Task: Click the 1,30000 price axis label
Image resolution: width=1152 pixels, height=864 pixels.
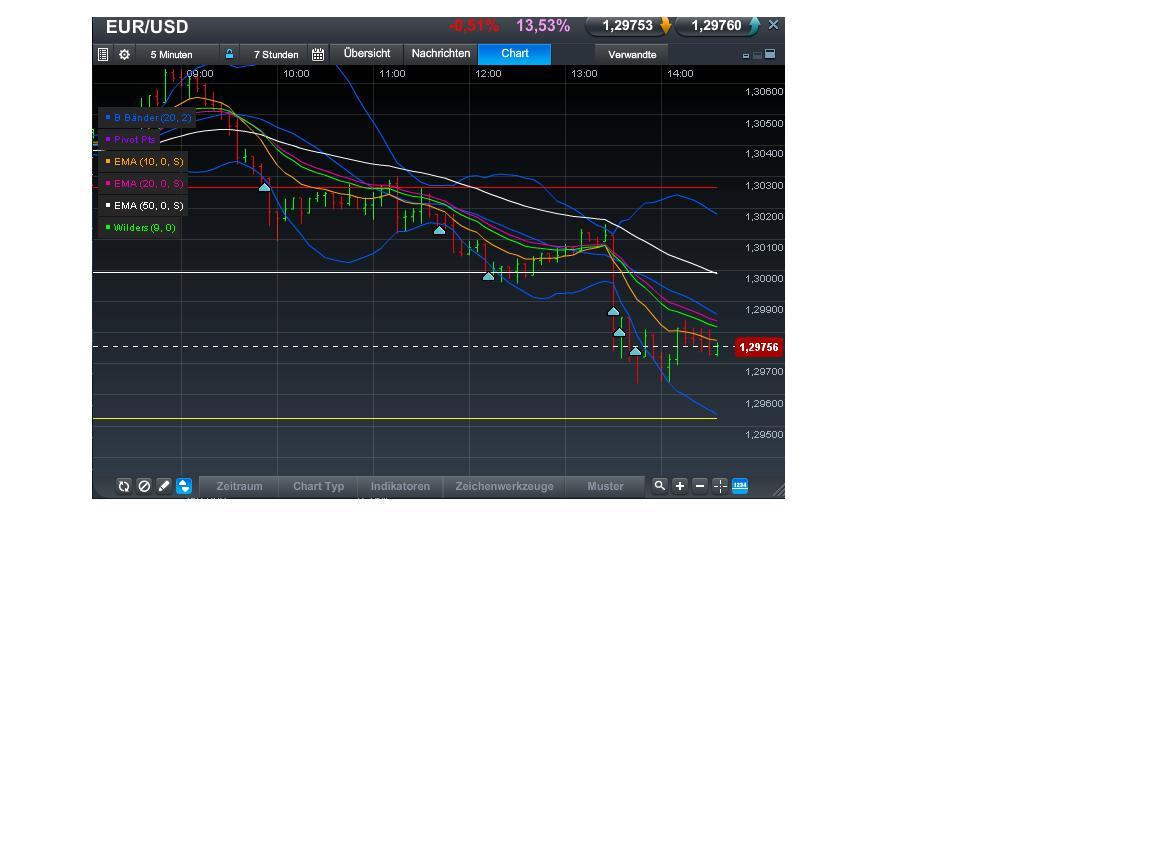Action: pos(764,278)
